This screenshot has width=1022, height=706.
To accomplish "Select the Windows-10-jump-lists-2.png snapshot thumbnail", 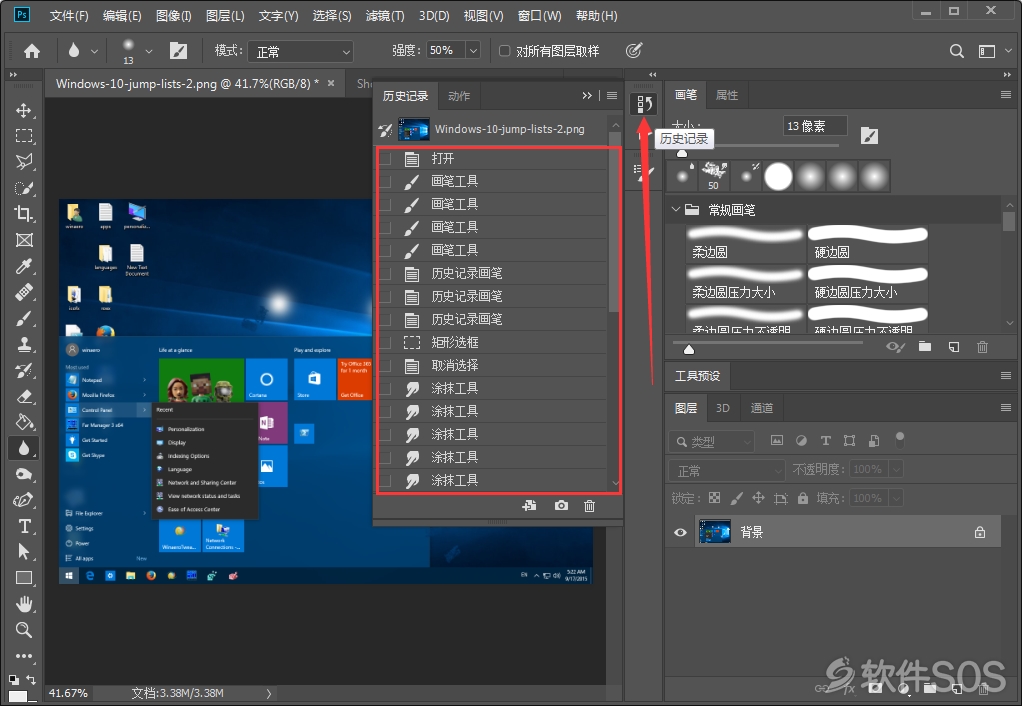I will tap(414, 129).
